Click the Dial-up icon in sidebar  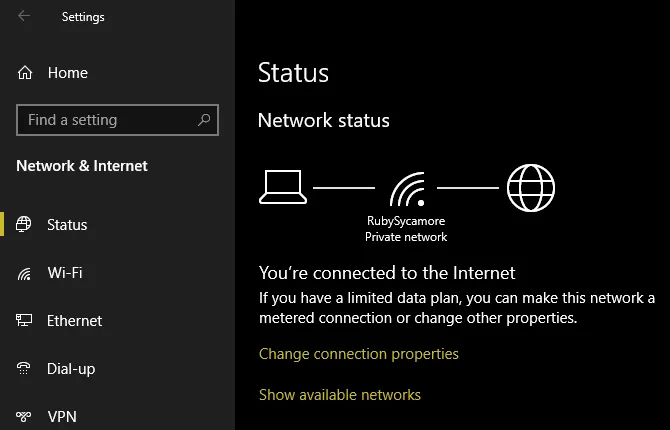coord(25,369)
